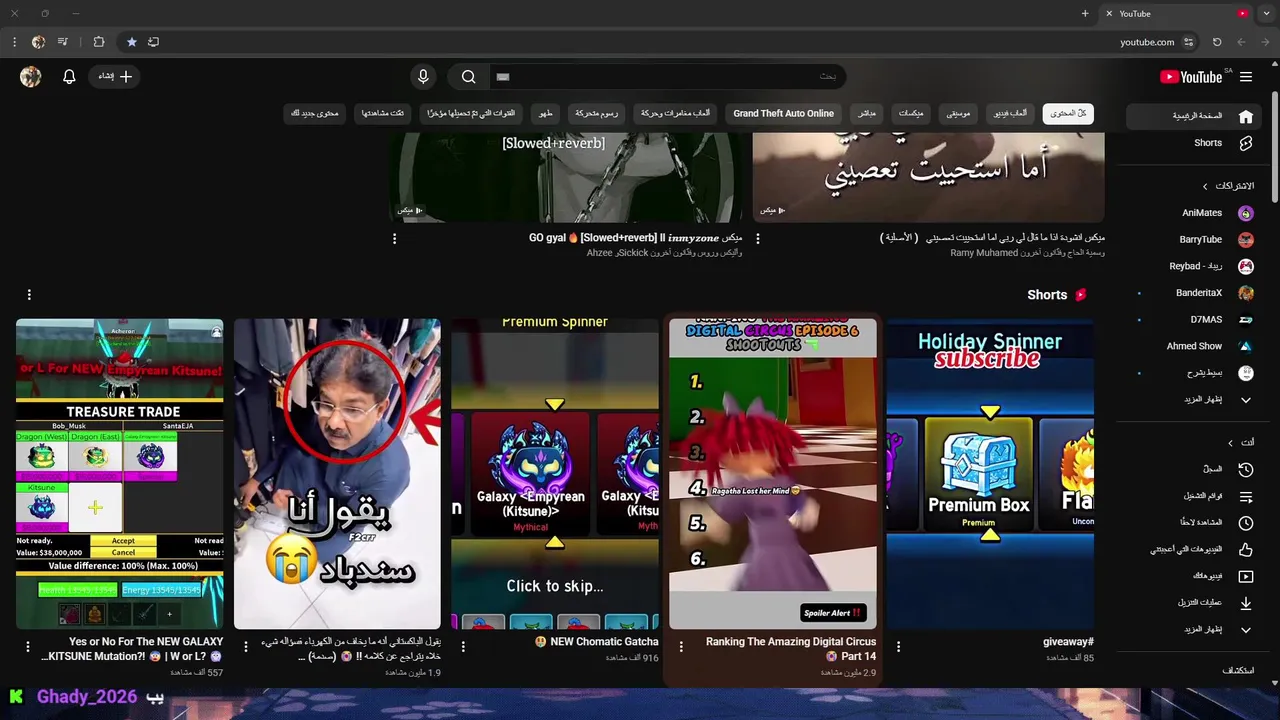
Task: Open History (السجل) in sidebar
Action: pos(1195,469)
